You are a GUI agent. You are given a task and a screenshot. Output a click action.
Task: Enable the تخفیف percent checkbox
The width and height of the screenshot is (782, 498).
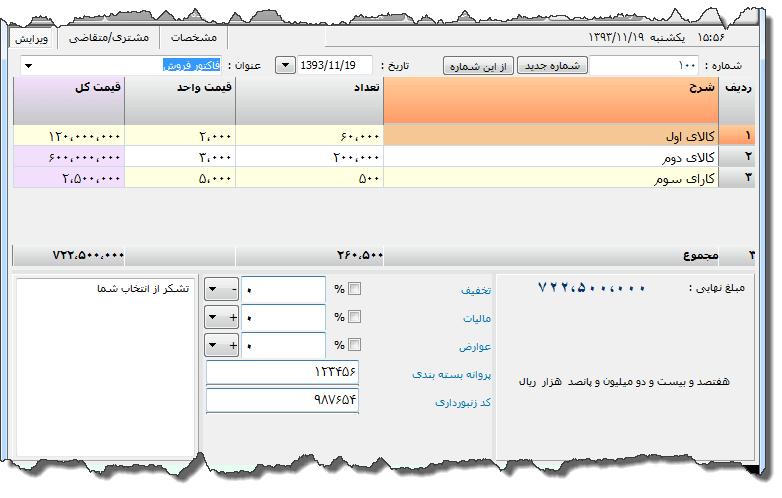point(354,289)
